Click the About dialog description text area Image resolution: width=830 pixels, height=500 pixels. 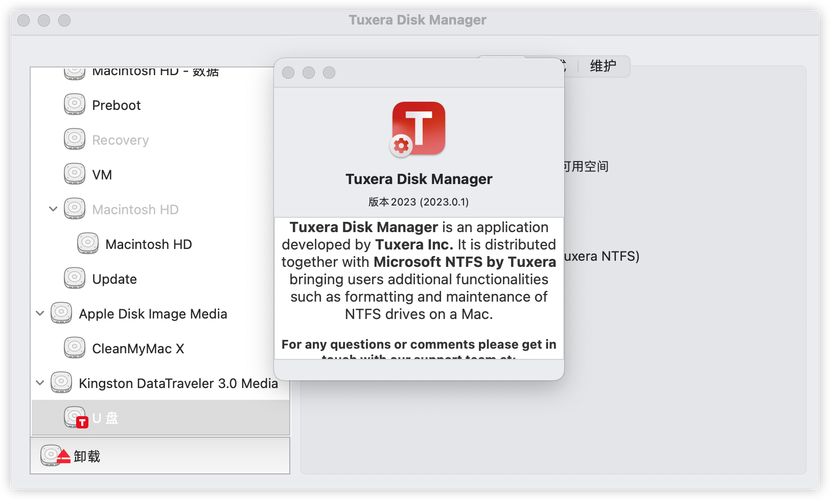419,288
